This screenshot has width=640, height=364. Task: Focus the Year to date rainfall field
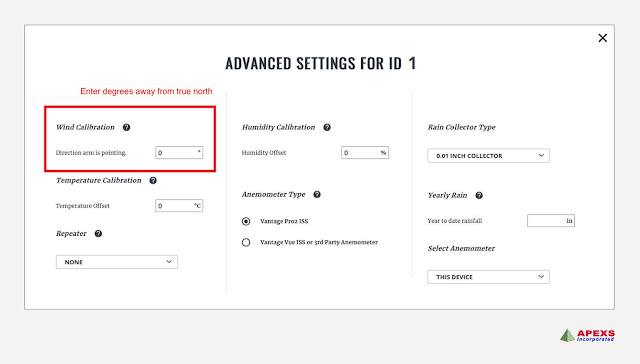tap(551, 221)
